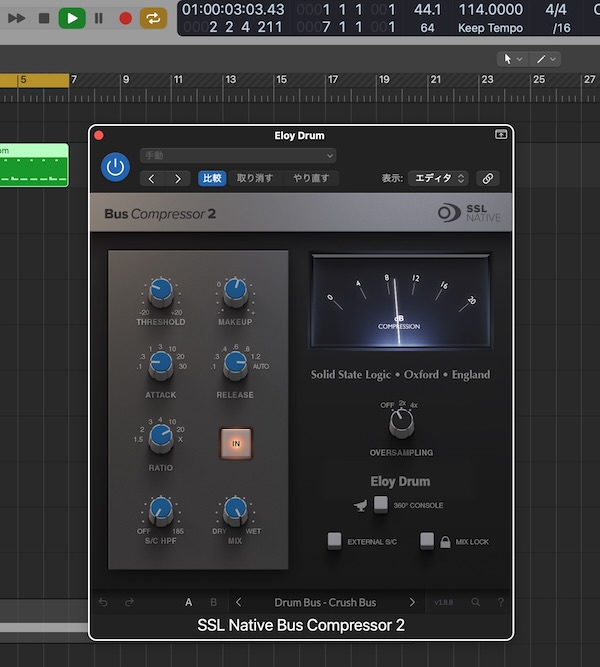Start playback with the green play button

[71, 18]
